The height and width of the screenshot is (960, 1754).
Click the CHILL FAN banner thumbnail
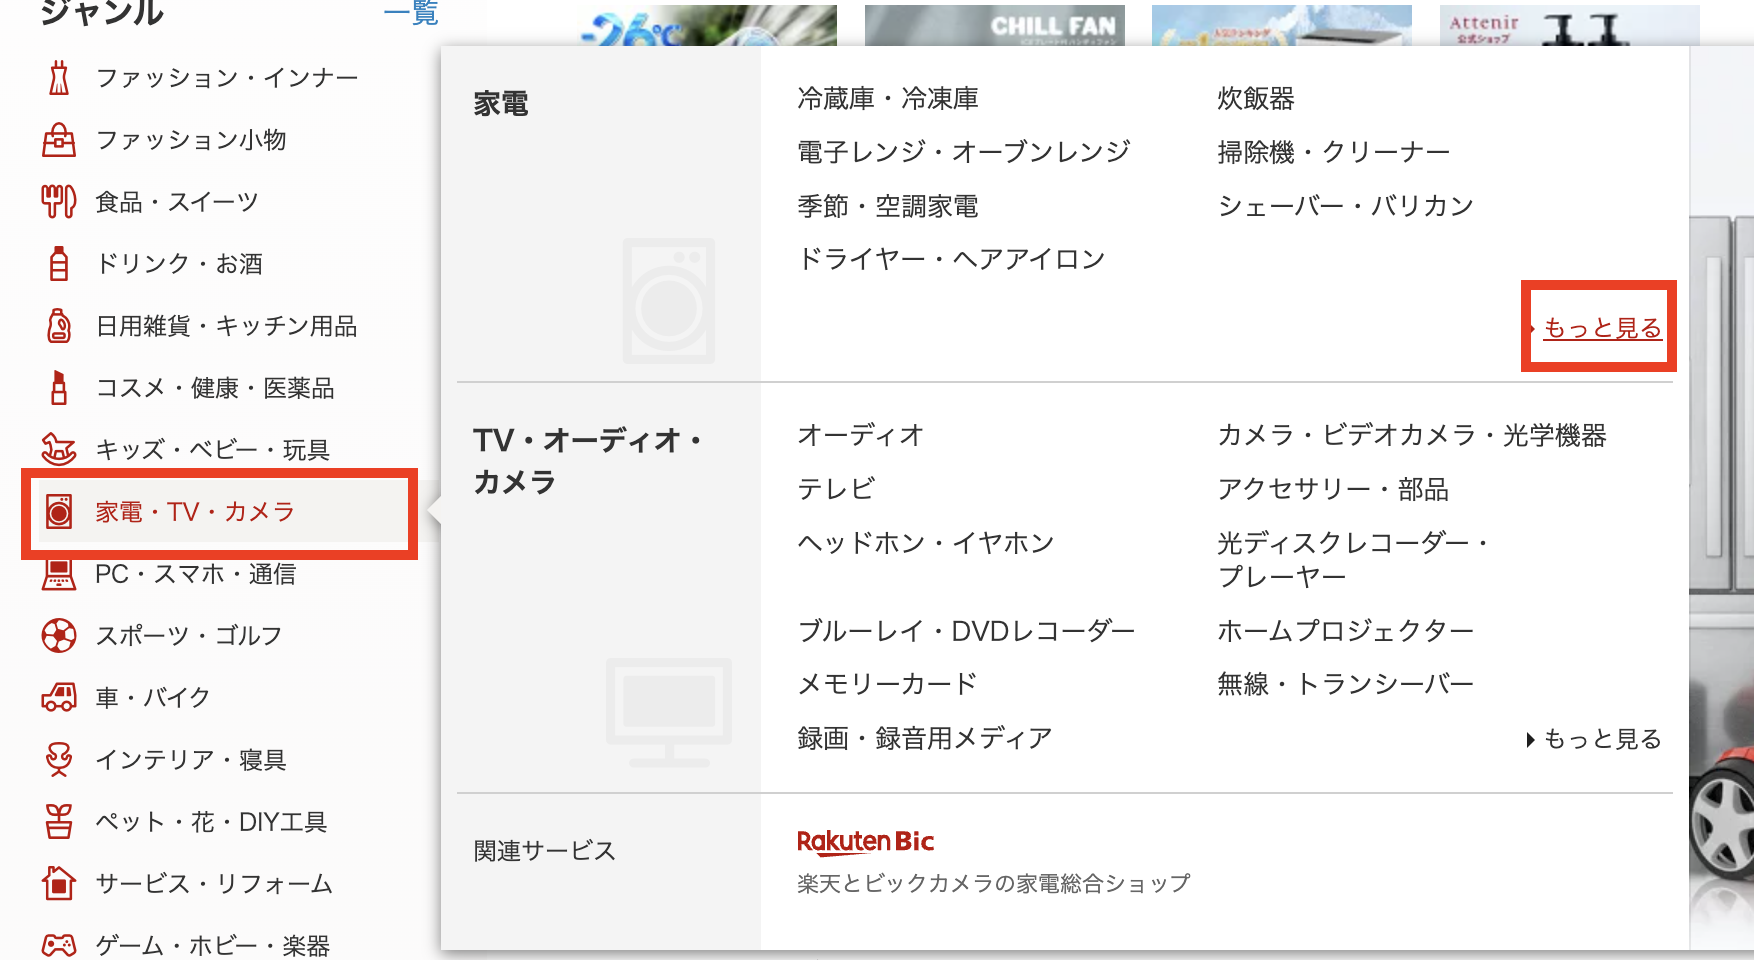coord(994,24)
